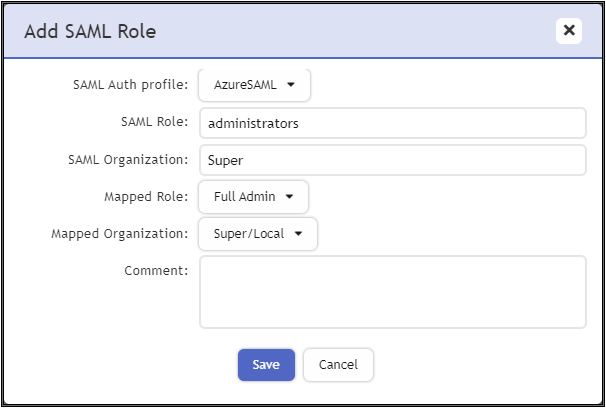Expand the Mapped Role dropdown

253,197
